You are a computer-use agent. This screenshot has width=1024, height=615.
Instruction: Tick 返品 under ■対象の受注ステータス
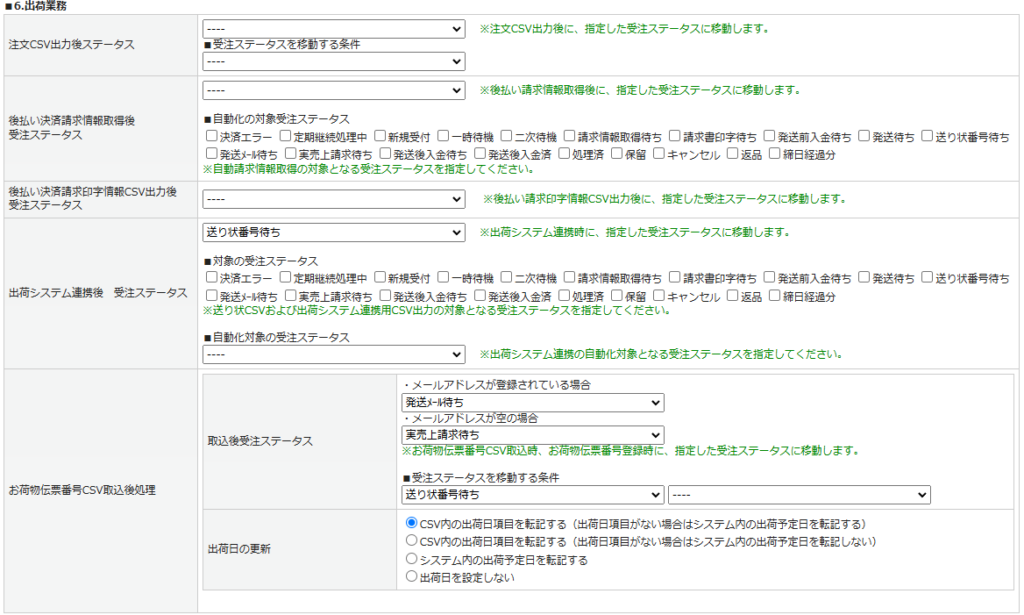tap(733, 296)
